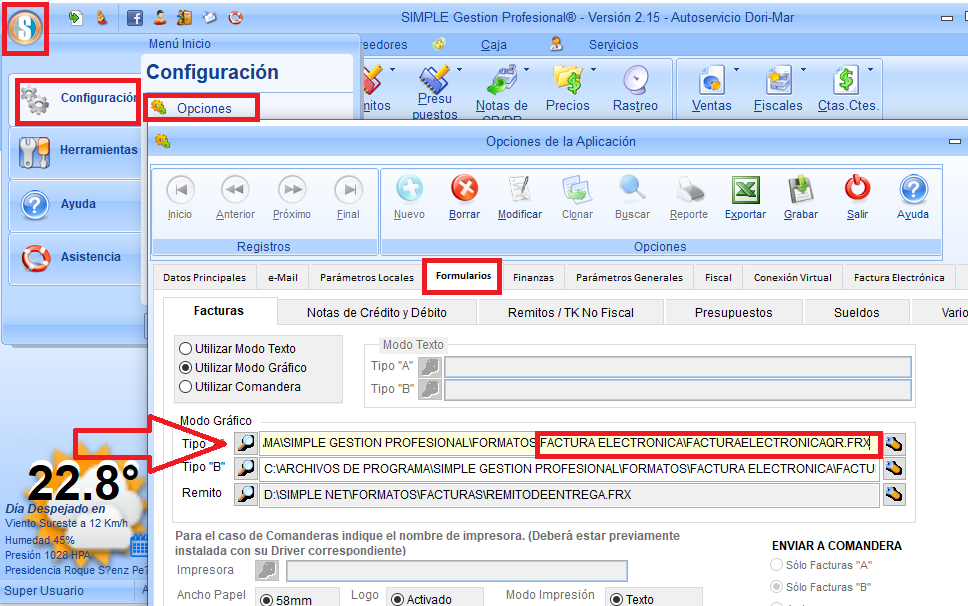
Task: Clear the Remito format path
Action: tap(894, 494)
